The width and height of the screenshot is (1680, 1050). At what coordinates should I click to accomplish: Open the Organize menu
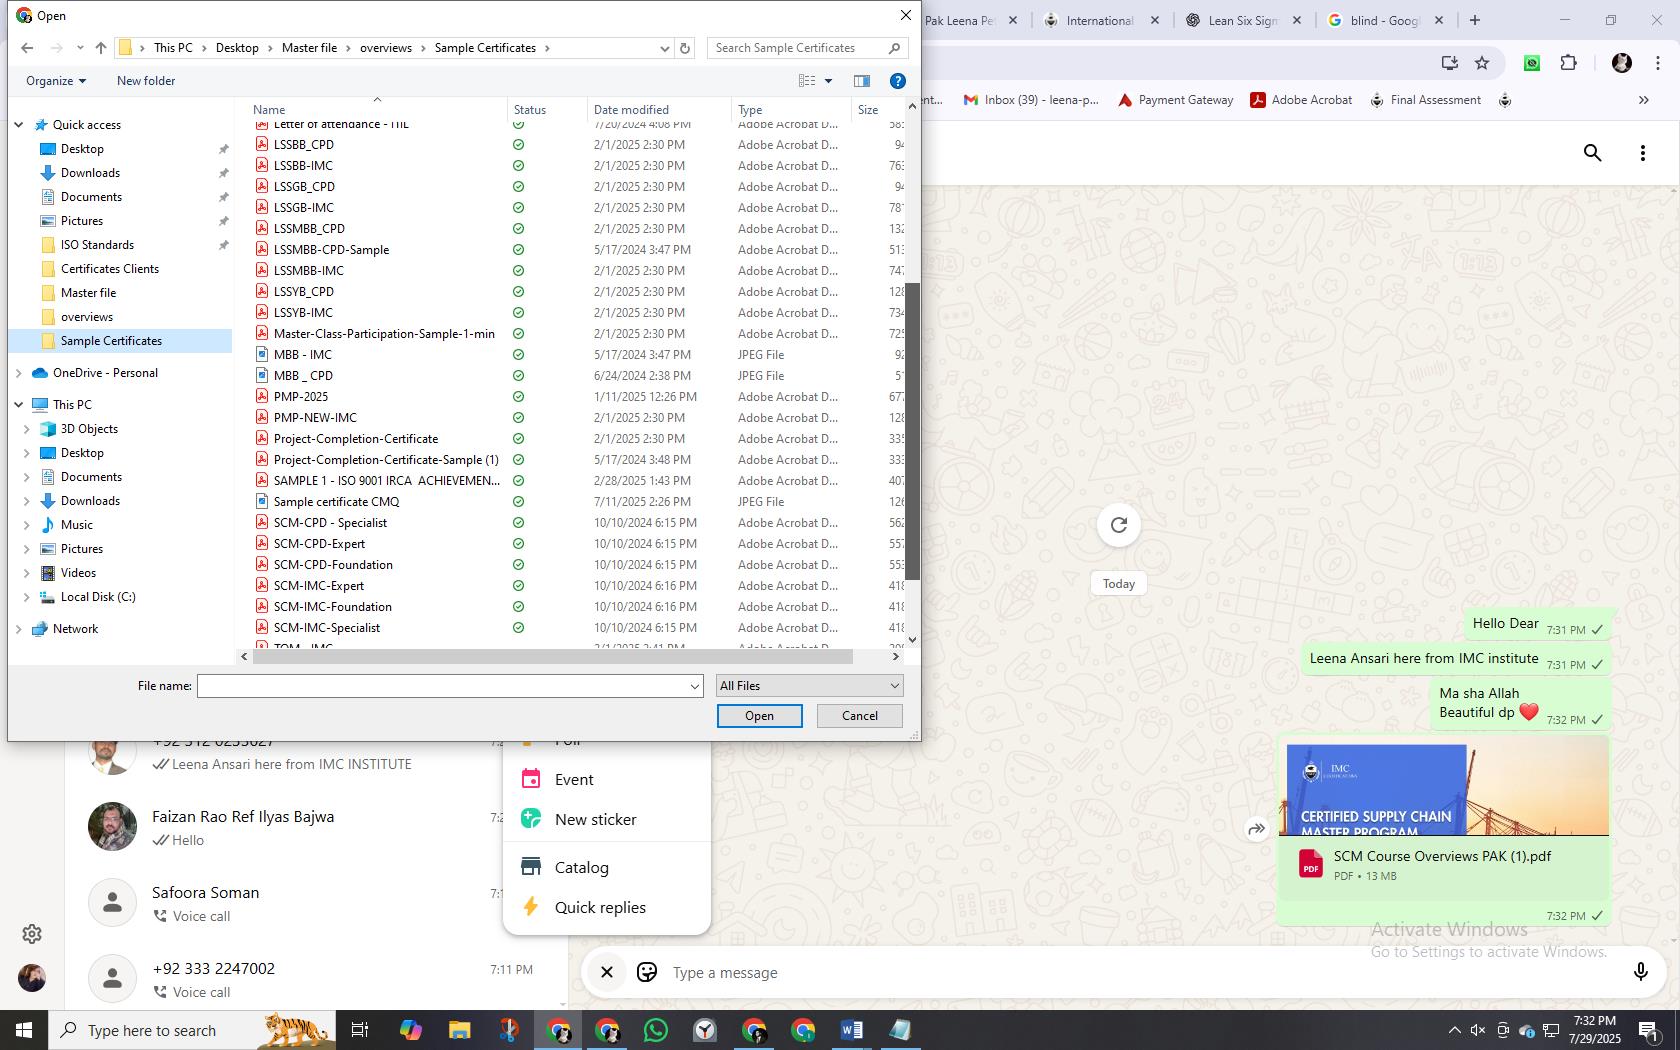point(56,81)
